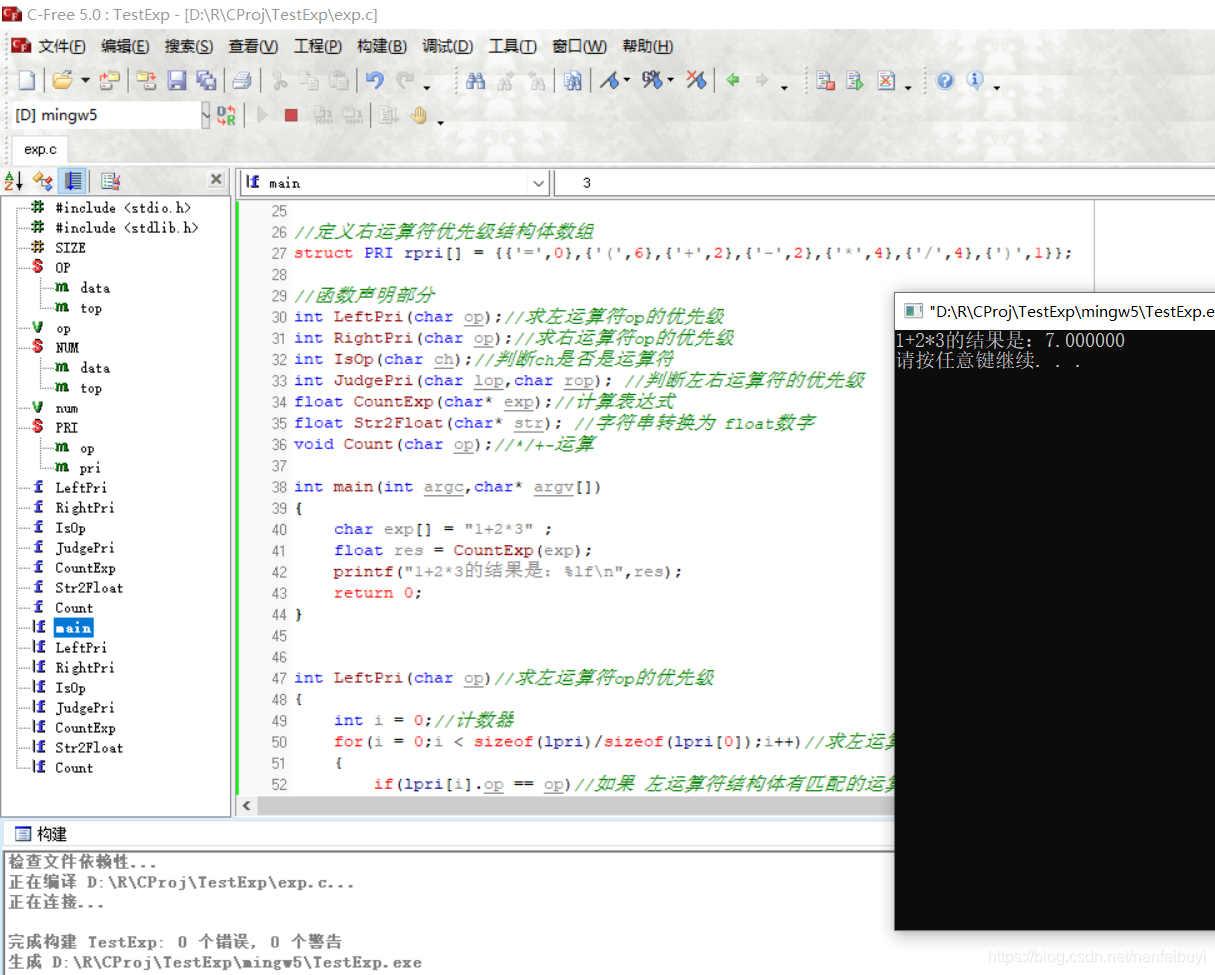The image size is (1215, 975).
Task: Open the 工程(P) menu
Action: 318,46
